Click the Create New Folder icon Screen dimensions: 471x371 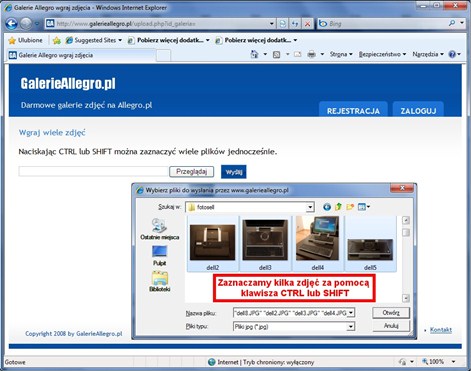point(350,207)
